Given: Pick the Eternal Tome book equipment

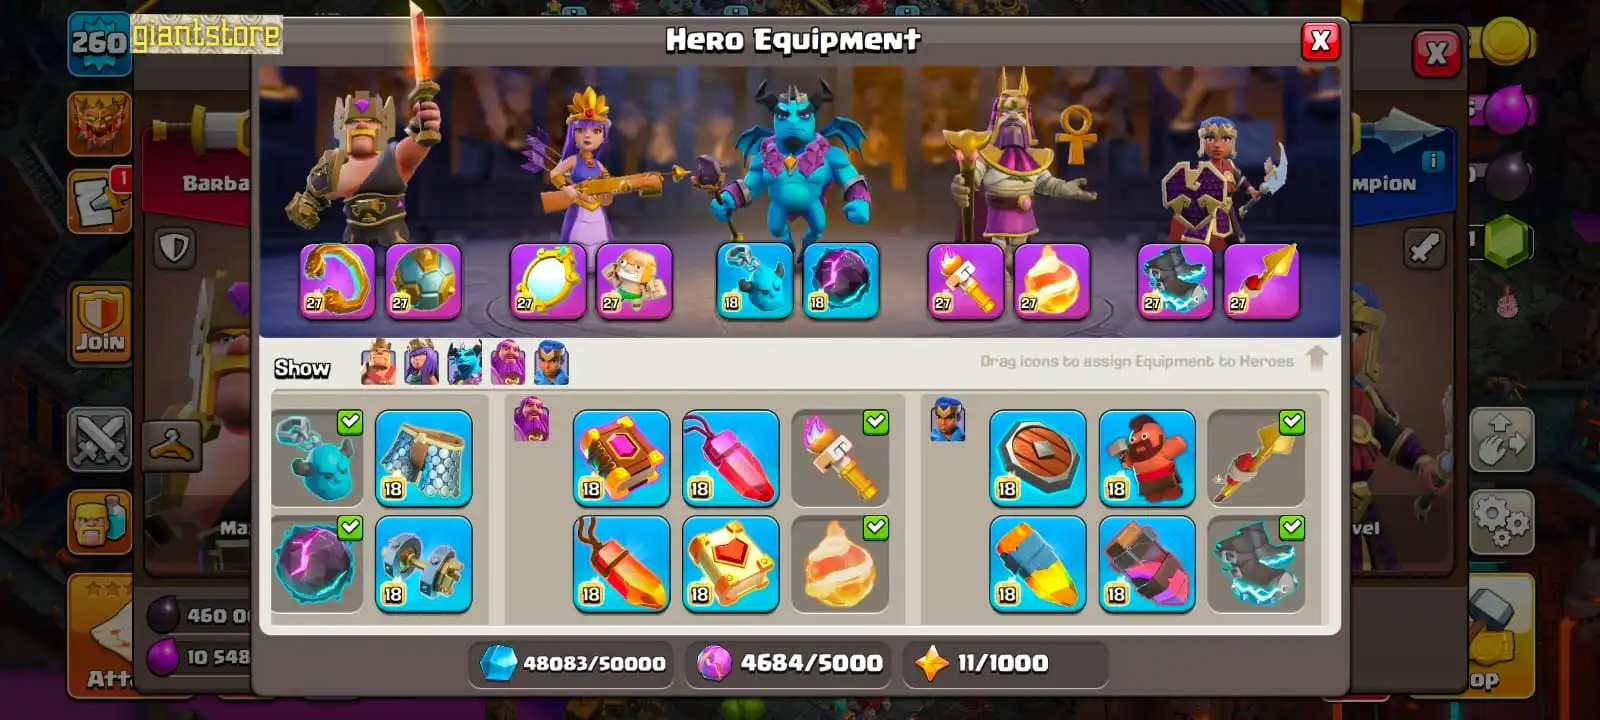Looking at the screenshot, I should (x=621, y=457).
